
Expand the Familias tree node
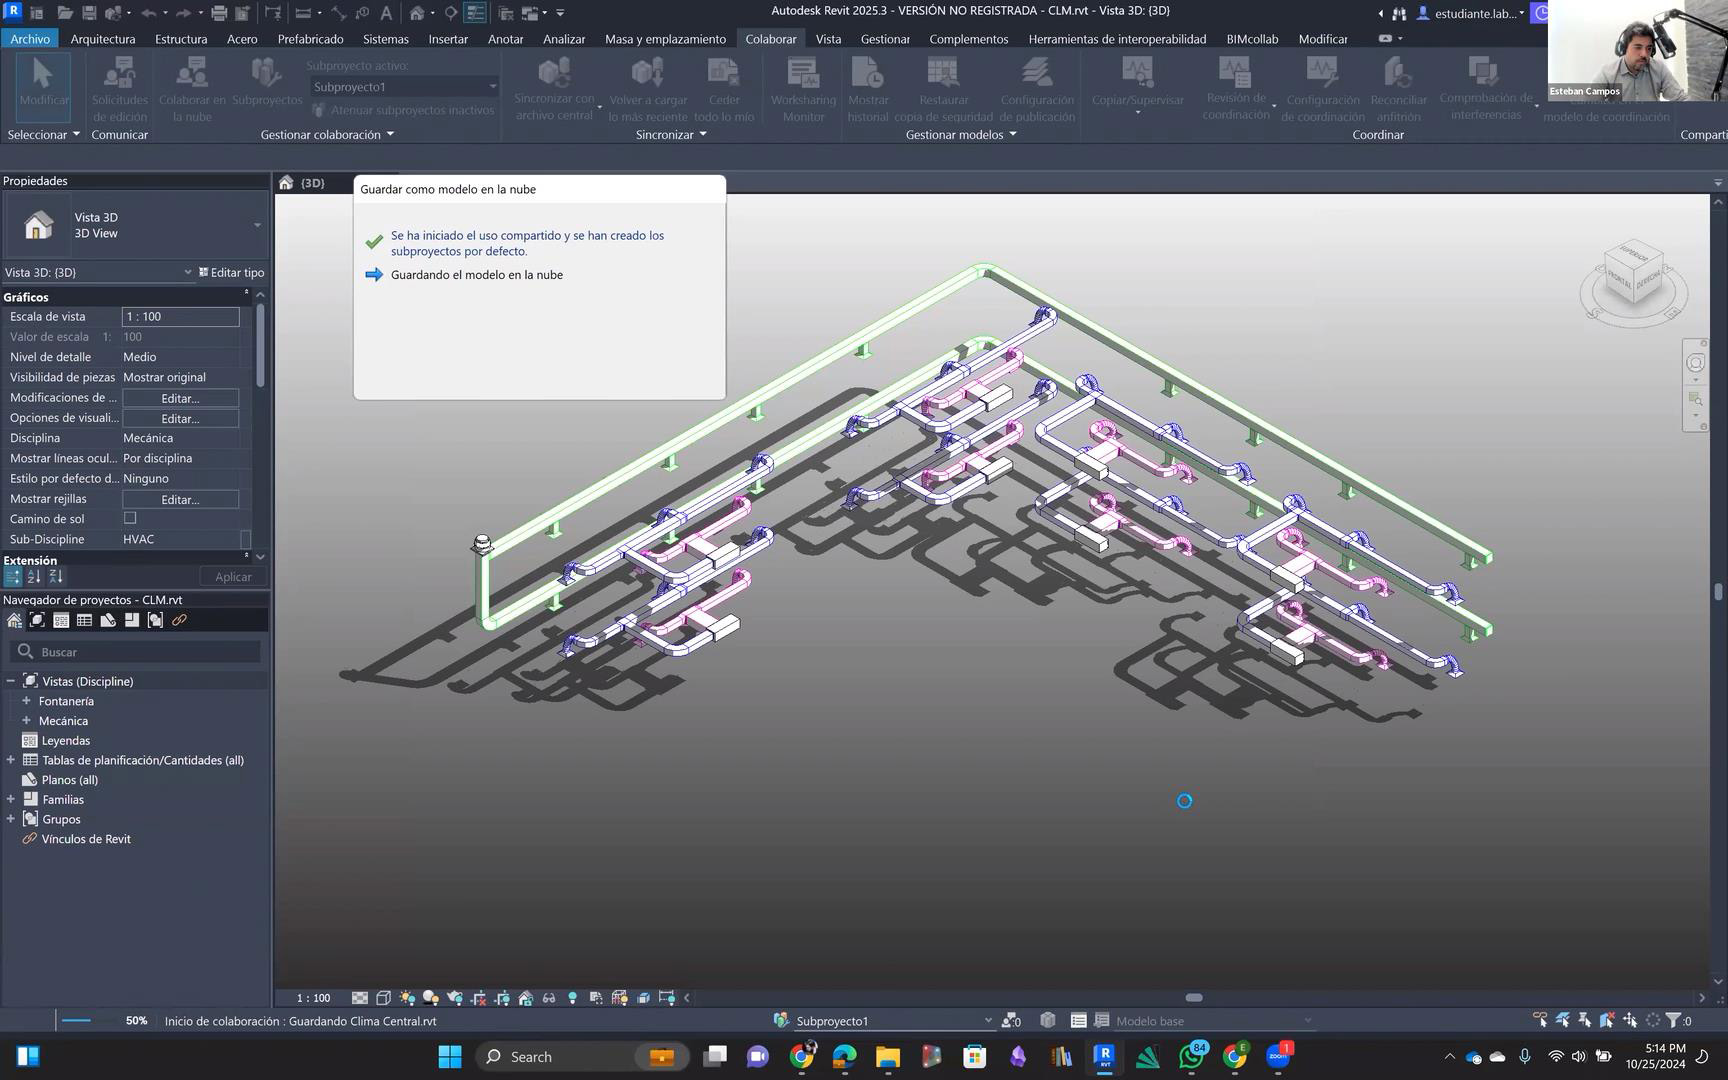(x=11, y=800)
